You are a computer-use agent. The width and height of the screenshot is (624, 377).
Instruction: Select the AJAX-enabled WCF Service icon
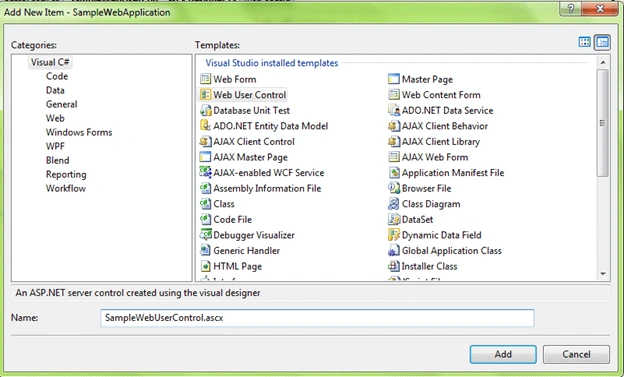205,172
